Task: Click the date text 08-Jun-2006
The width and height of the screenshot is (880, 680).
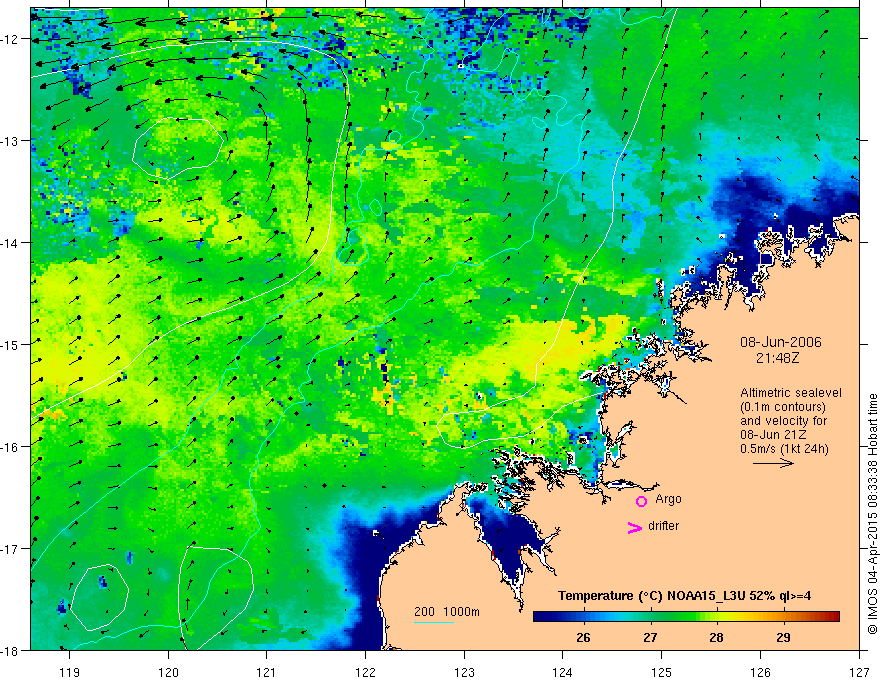Action: [x=781, y=342]
